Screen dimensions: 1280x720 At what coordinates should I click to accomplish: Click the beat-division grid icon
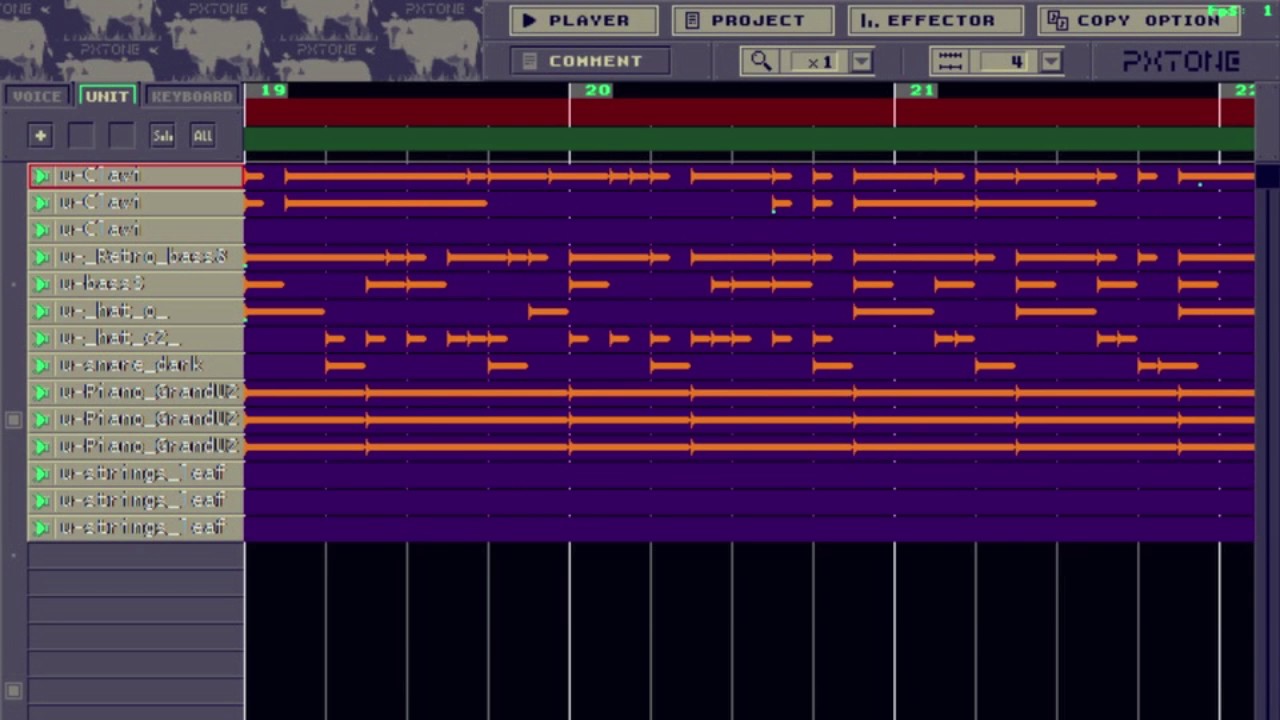pyautogui.click(x=950, y=61)
